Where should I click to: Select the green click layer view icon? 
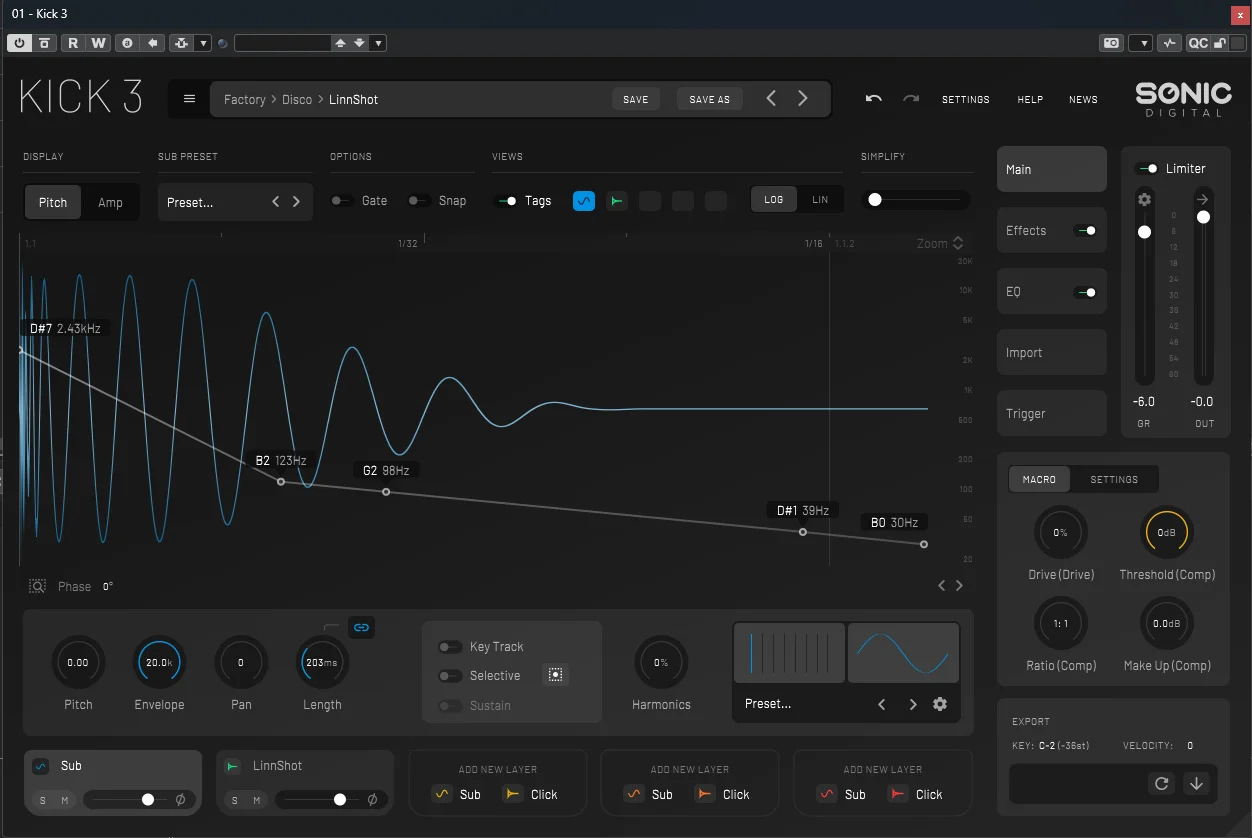pyautogui.click(x=617, y=201)
